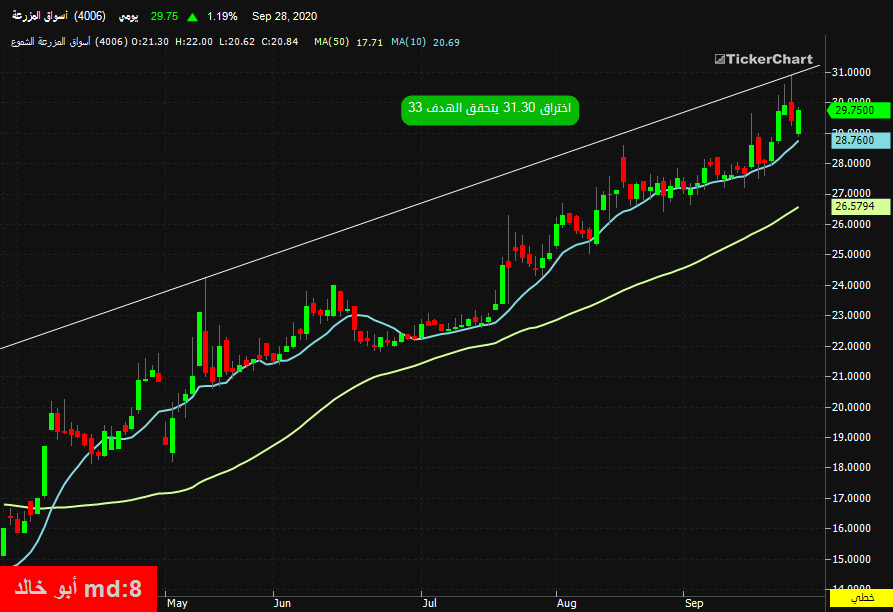Select the green target annotation label 33
Screen dimensions: 893x612
coord(490,109)
